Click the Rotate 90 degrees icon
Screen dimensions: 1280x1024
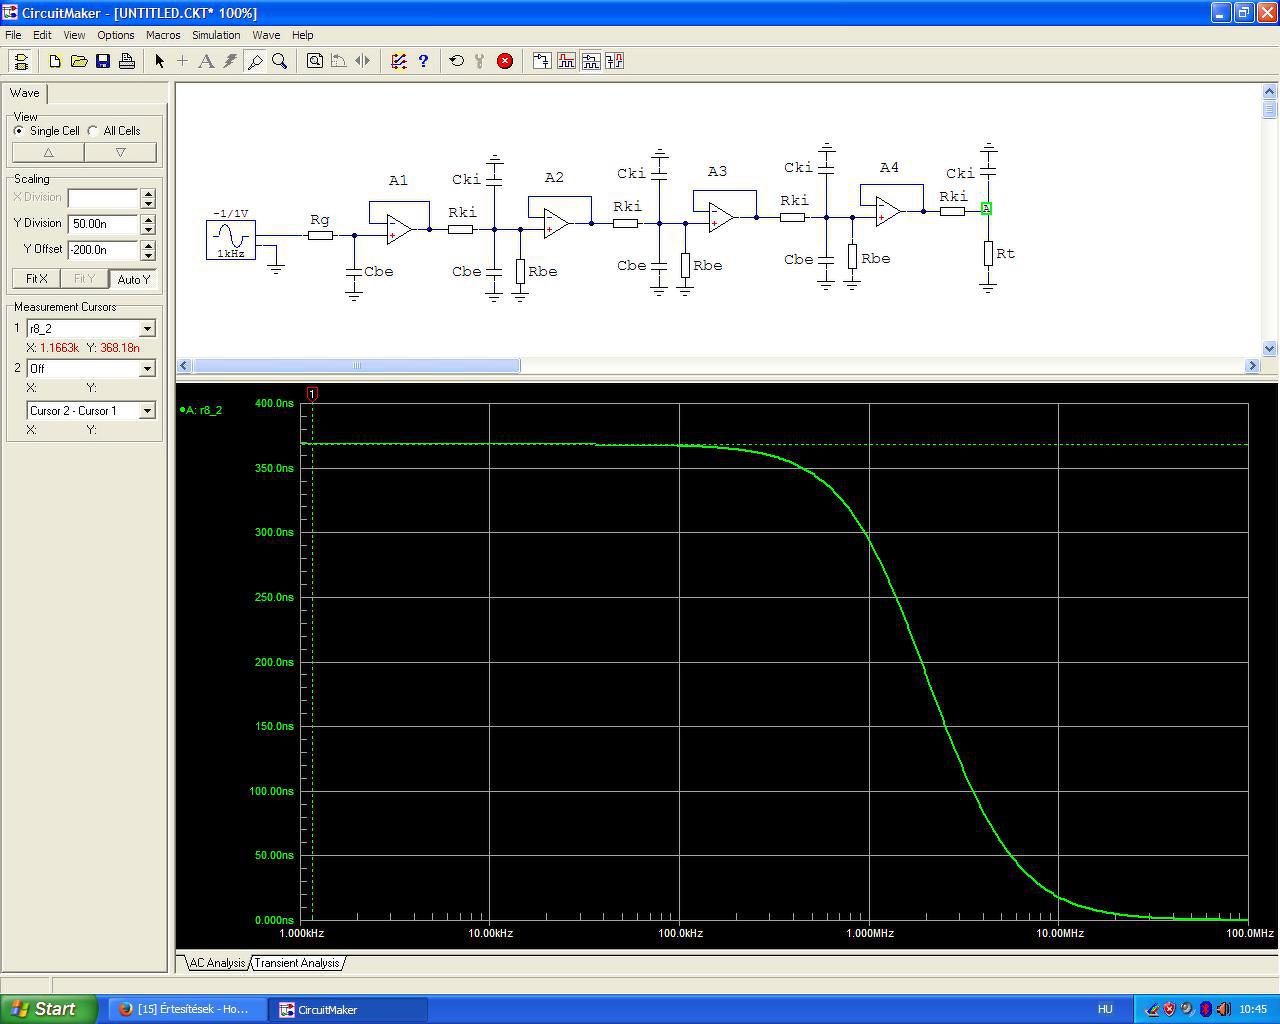coord(339,61)
